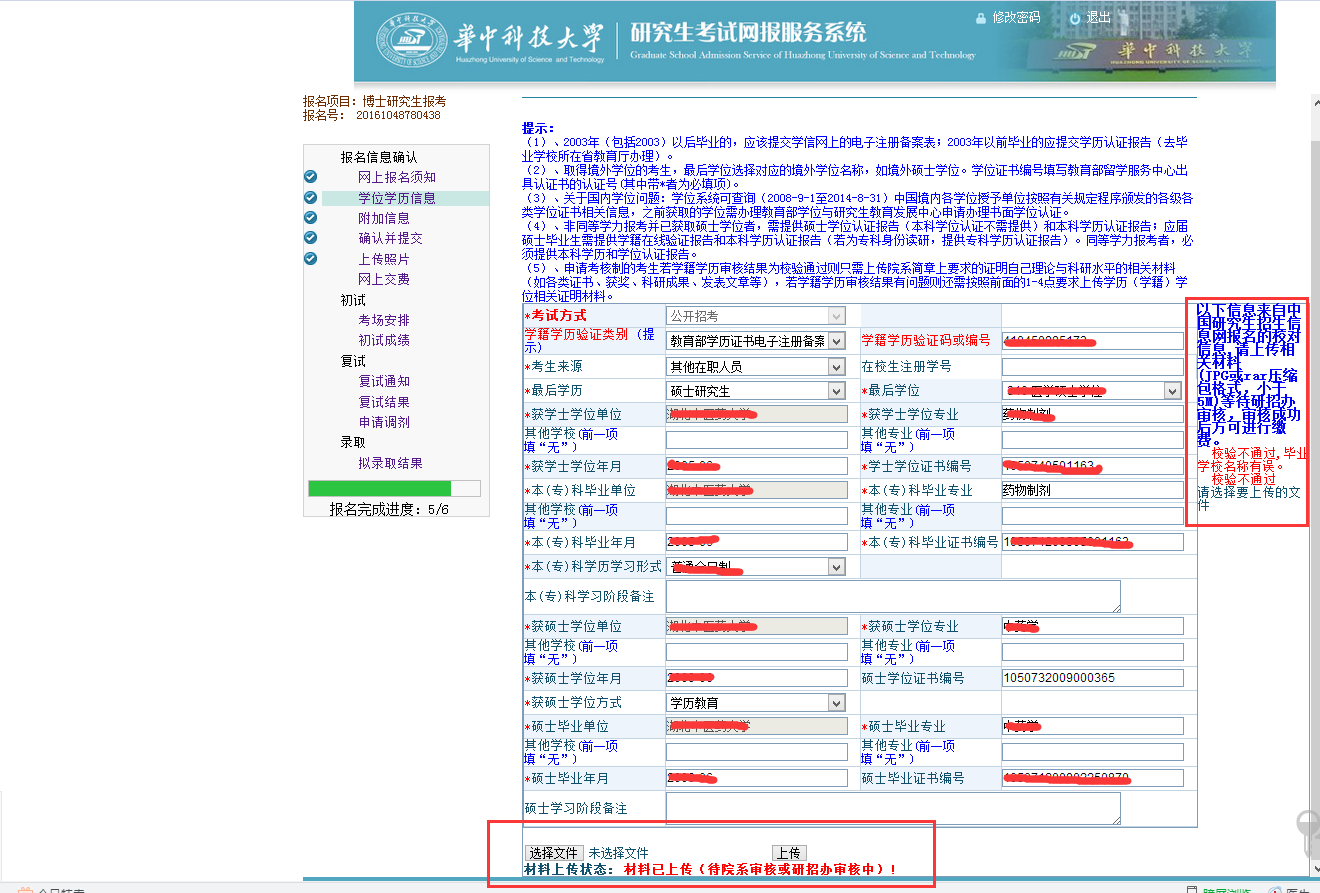Screen dimensions: 1320x893
Task: Click the checkmark icon beside 确认并提交
Action: [310, 238]
